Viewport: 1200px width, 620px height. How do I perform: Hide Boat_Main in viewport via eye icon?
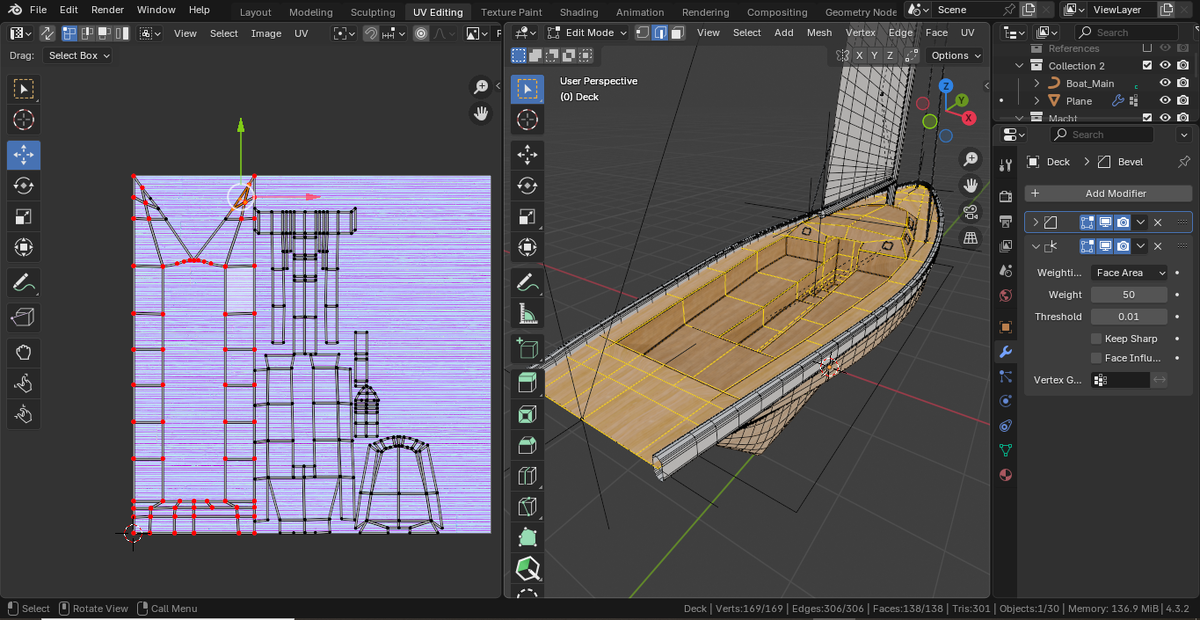click(1164, 83)
